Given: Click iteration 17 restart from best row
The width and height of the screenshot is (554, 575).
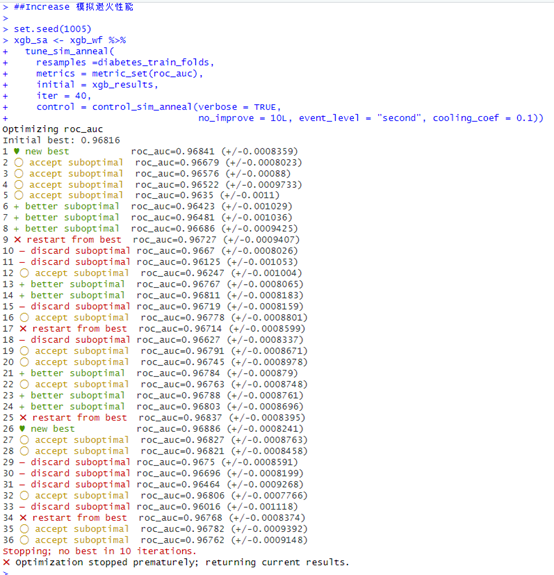Looking at the screenshot, I should tap(154, 329).
